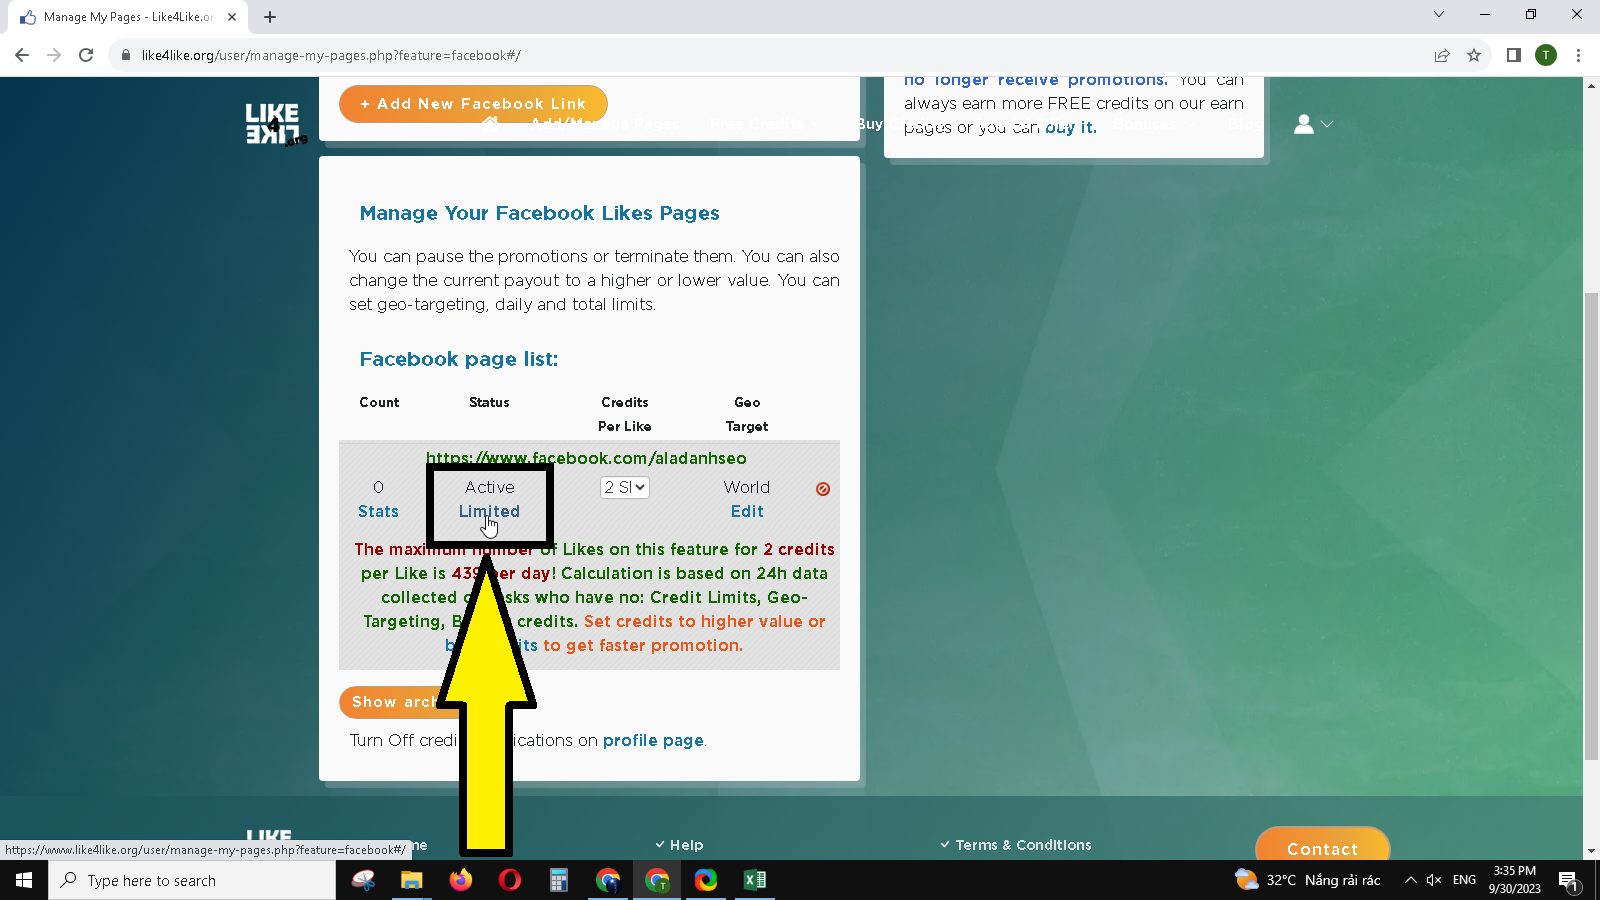
Task: Switch to the active Chrome taskbar window
Action: 657,880
